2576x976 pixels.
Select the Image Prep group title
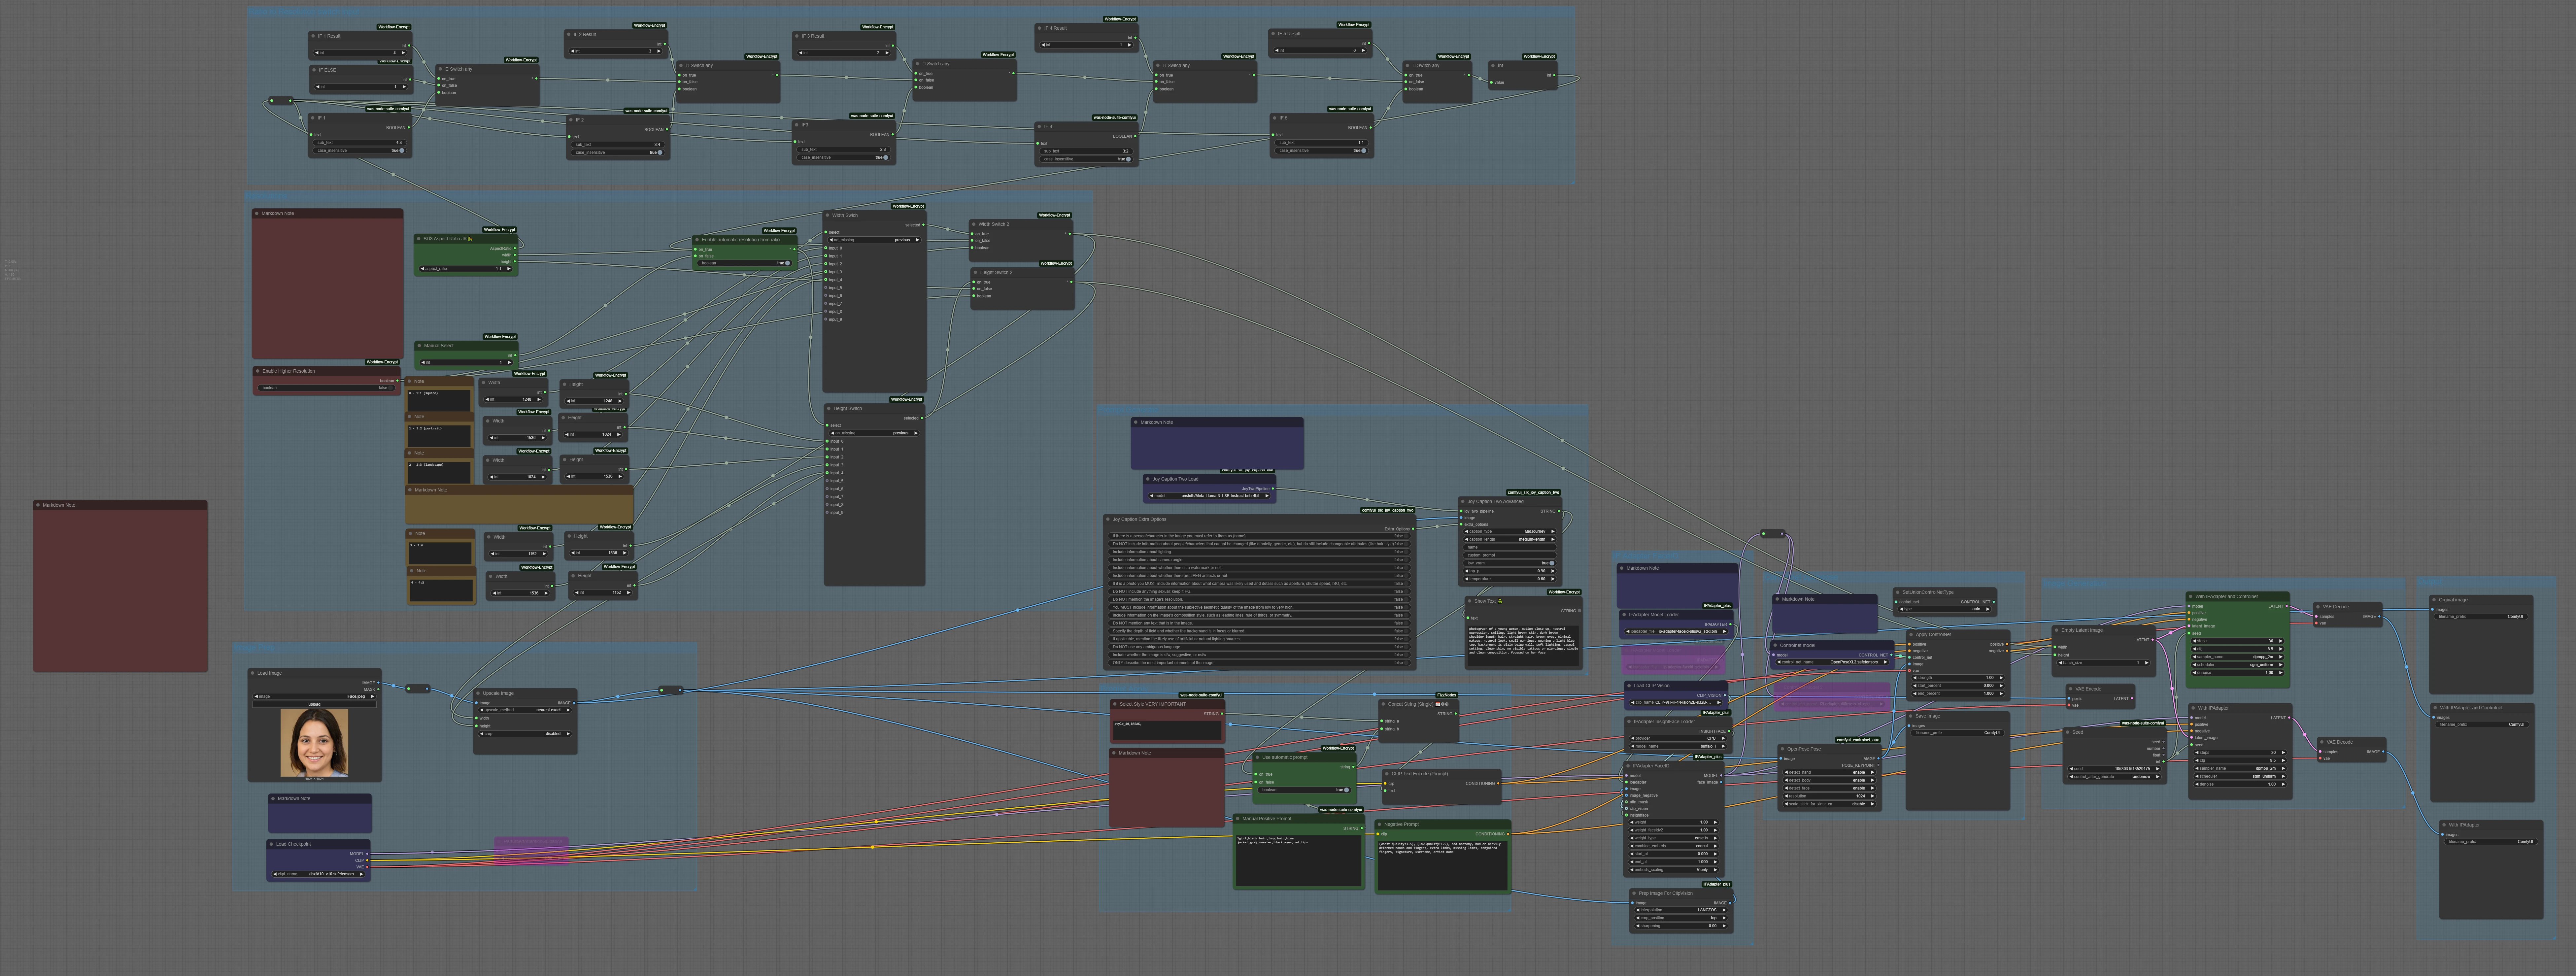(255, 648)
